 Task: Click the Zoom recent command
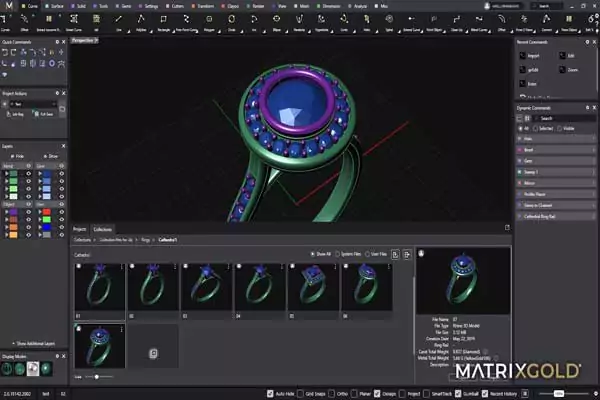(x=573, y=71)
